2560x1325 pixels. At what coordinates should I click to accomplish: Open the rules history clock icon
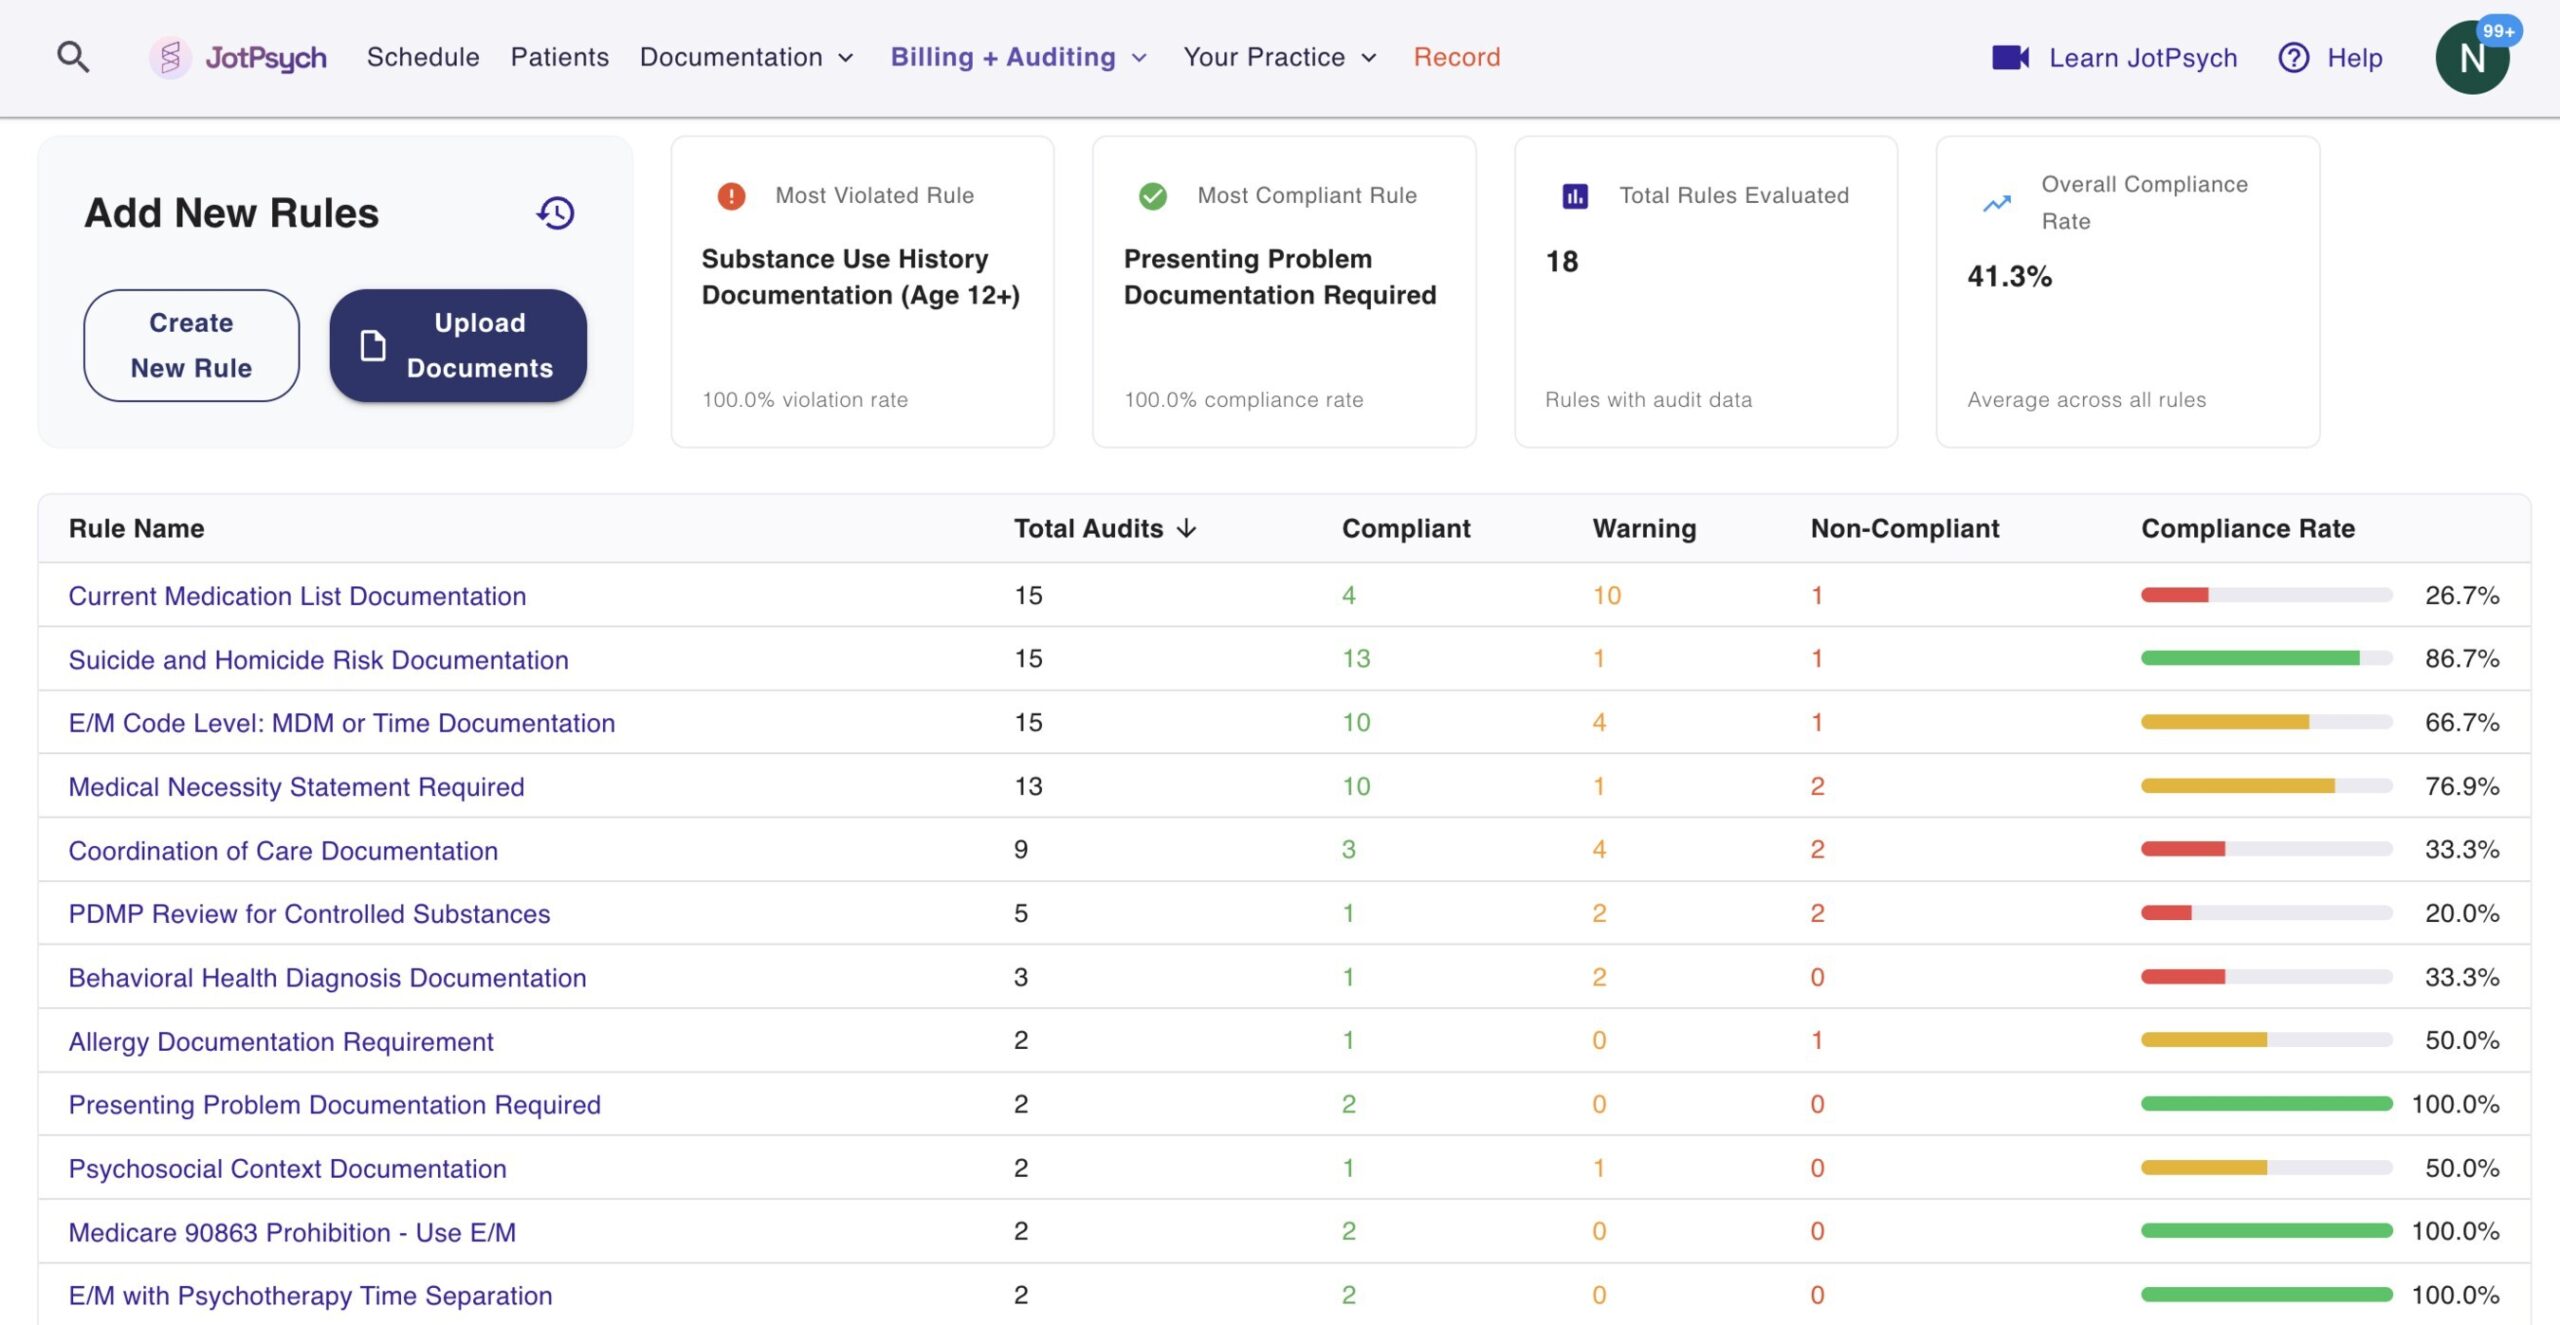[x=556, y=212]
